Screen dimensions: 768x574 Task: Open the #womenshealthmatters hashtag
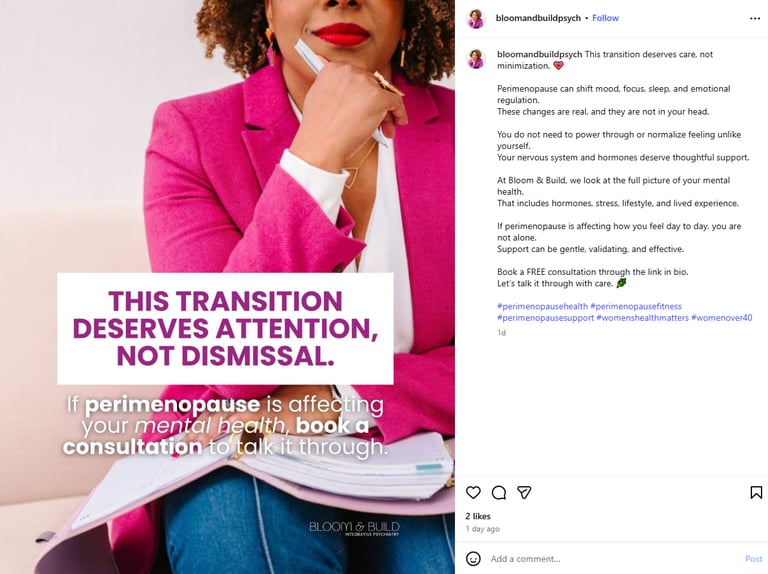click(642, 317)
